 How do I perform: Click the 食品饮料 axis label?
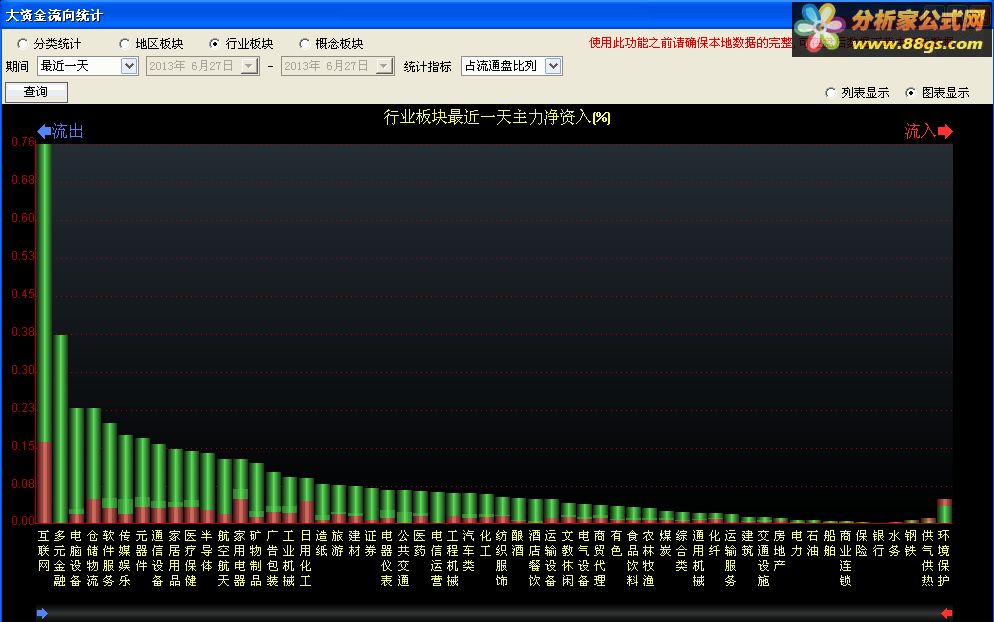tap(633, 559)
